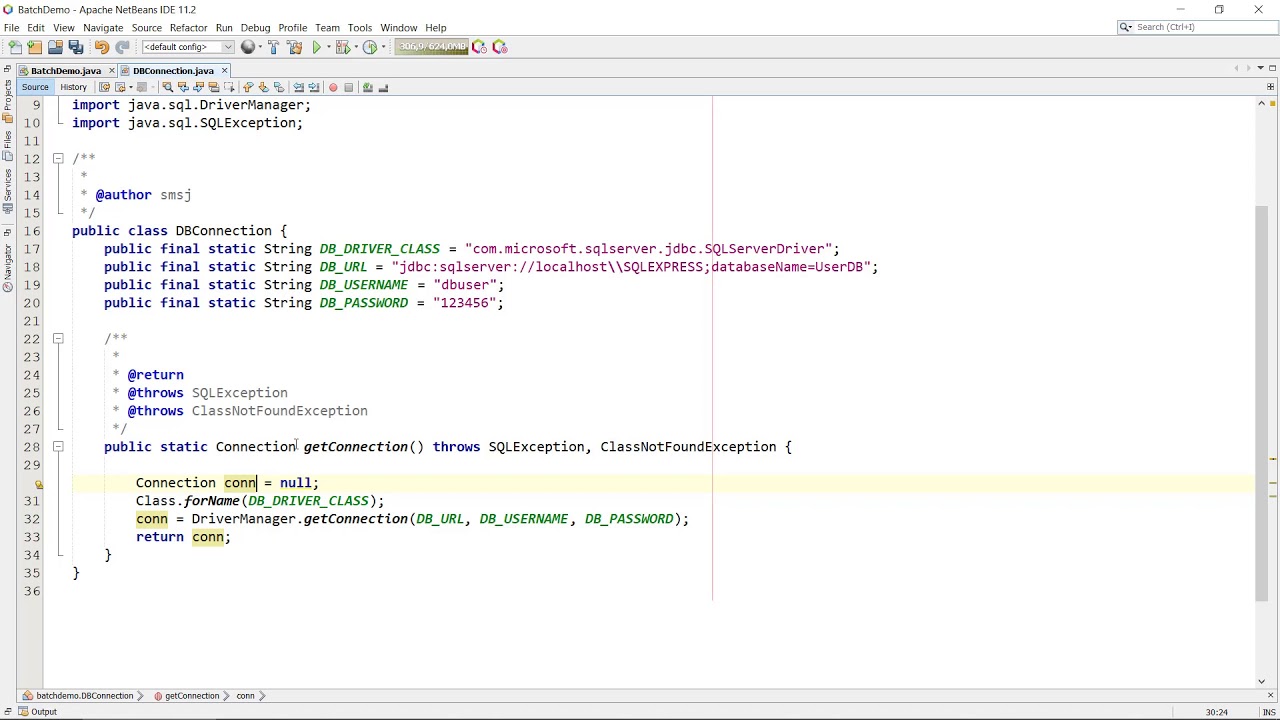Screen dimensions: 1280x720
Task: Collapse the getConnection method on line 28
Action: coord(58,446)
